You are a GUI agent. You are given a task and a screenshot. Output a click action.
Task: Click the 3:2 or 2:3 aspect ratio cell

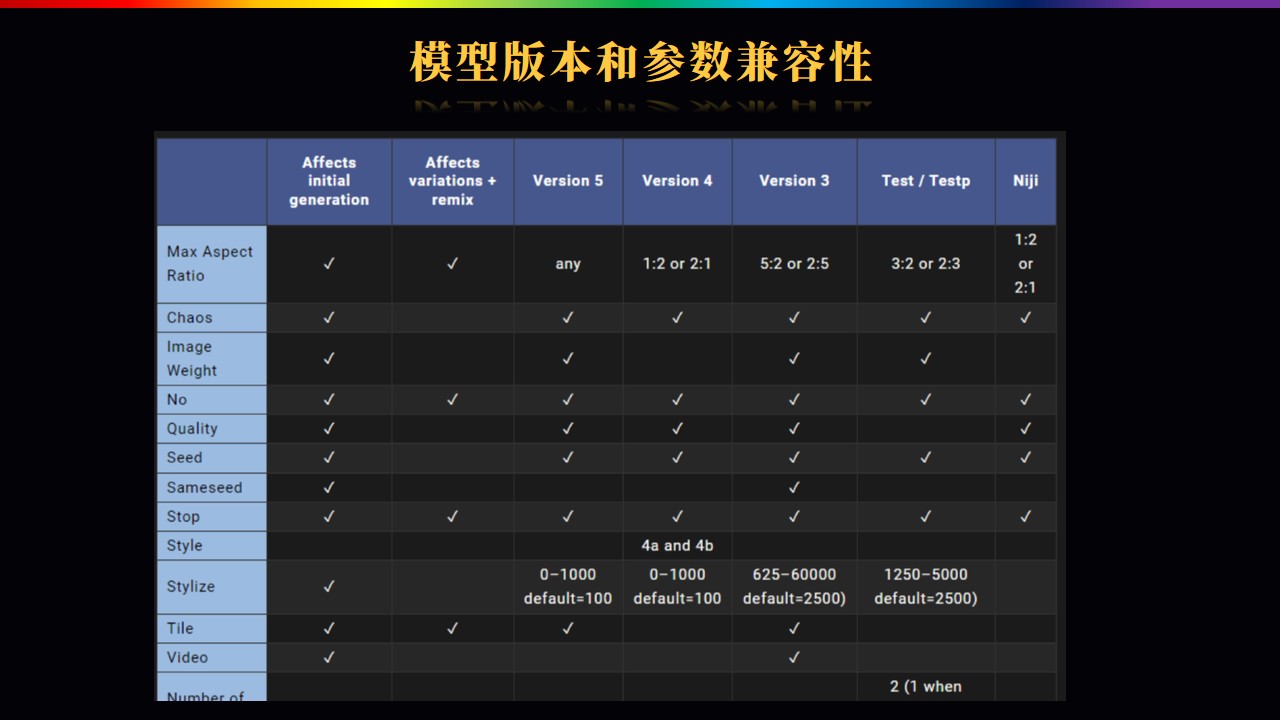(925, 265)
